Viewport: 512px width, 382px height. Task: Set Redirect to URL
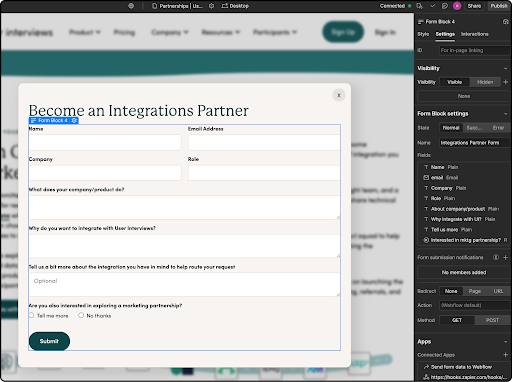click(498, 291)
